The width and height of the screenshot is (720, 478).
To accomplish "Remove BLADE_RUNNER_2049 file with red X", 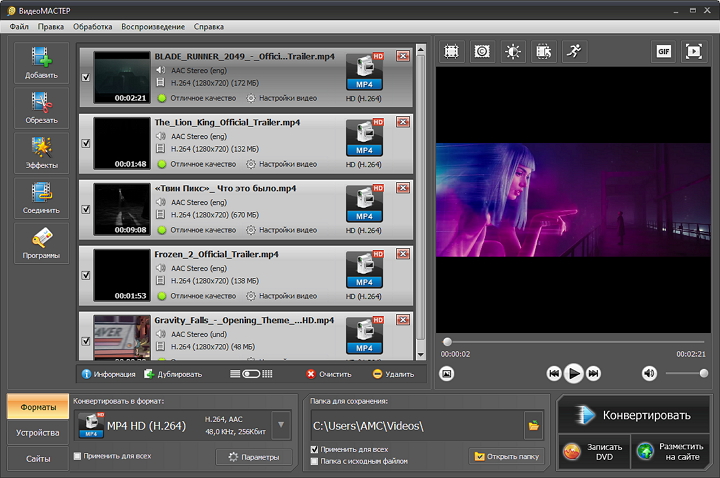I will pos(403,56).
